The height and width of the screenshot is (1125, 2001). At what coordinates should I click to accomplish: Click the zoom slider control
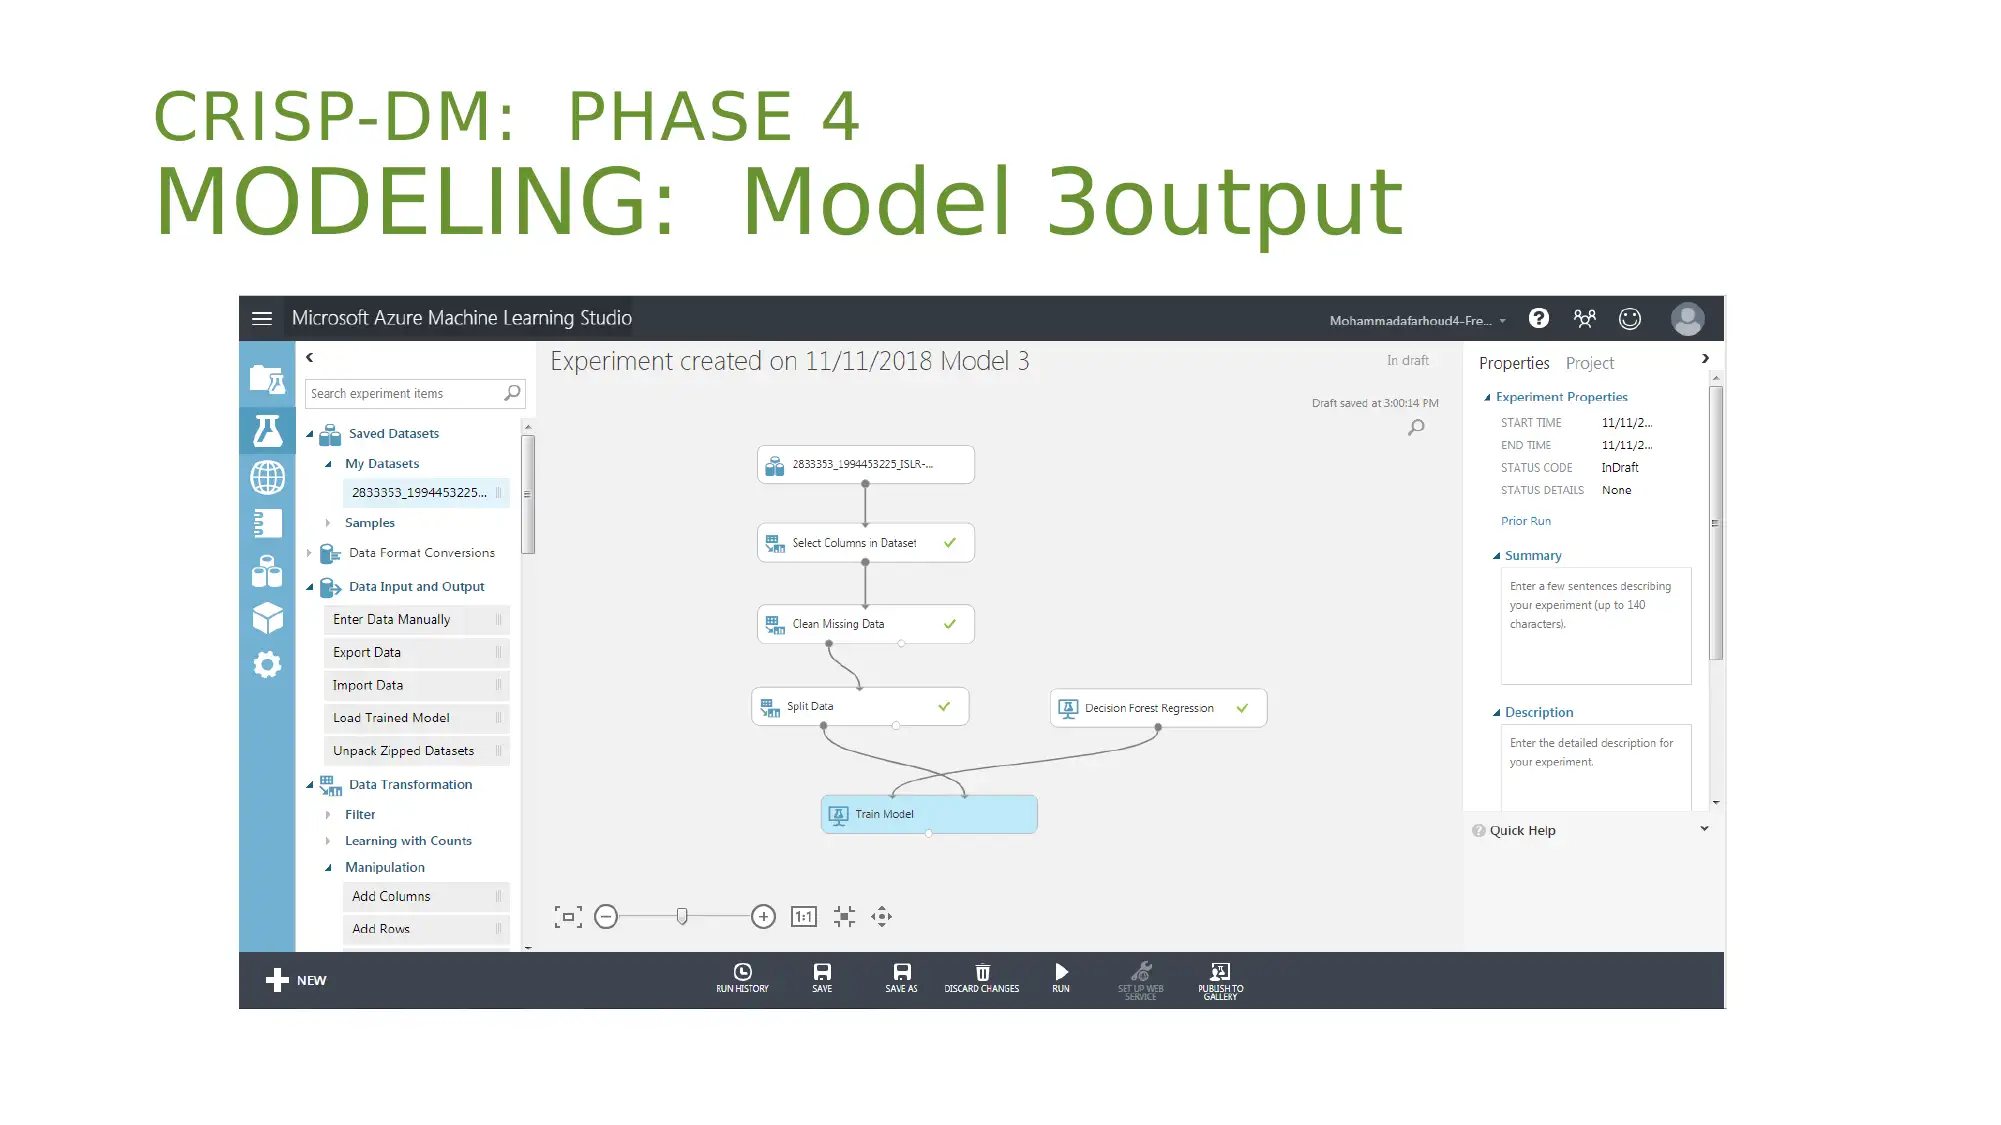(683, 916)
